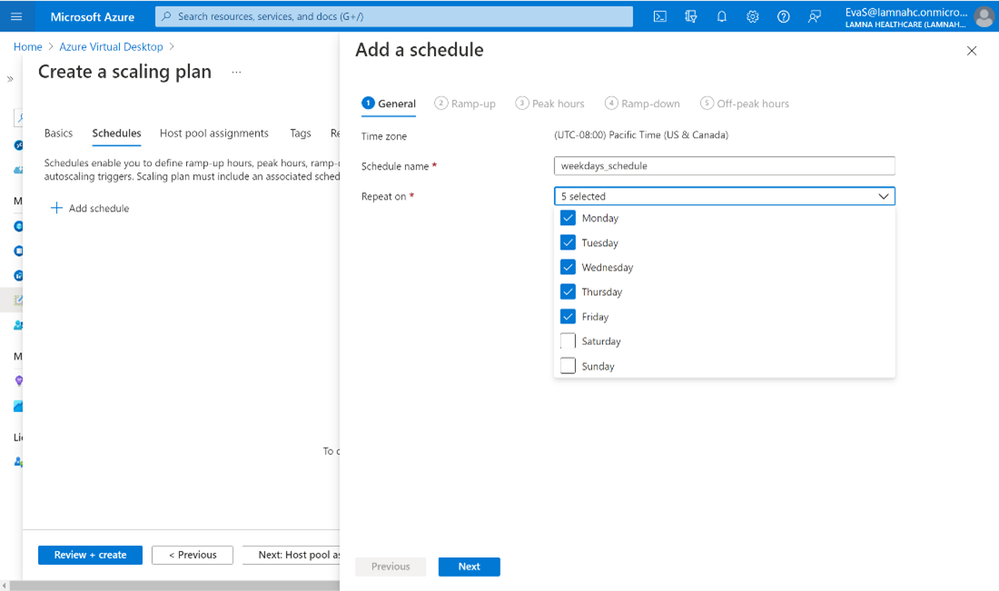Open the ellipsis menu beside Create a scaling plan
The height and width of the screenshot is (591, 999).
(x=236, y=72)
